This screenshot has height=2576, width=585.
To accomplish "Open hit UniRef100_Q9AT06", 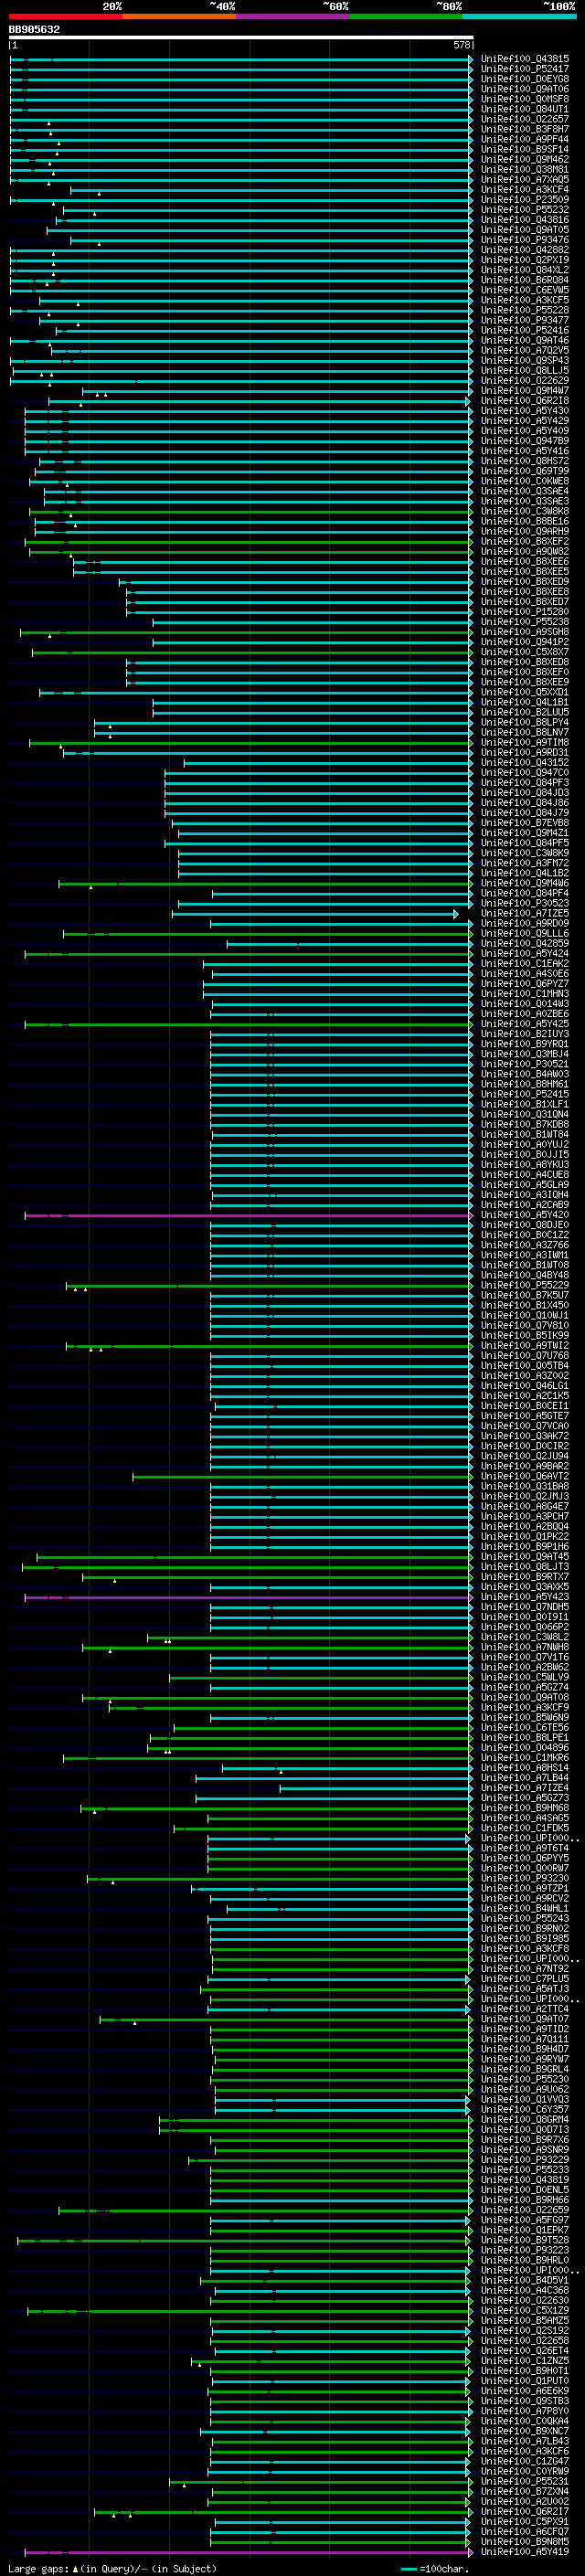I will pos(525,89).
